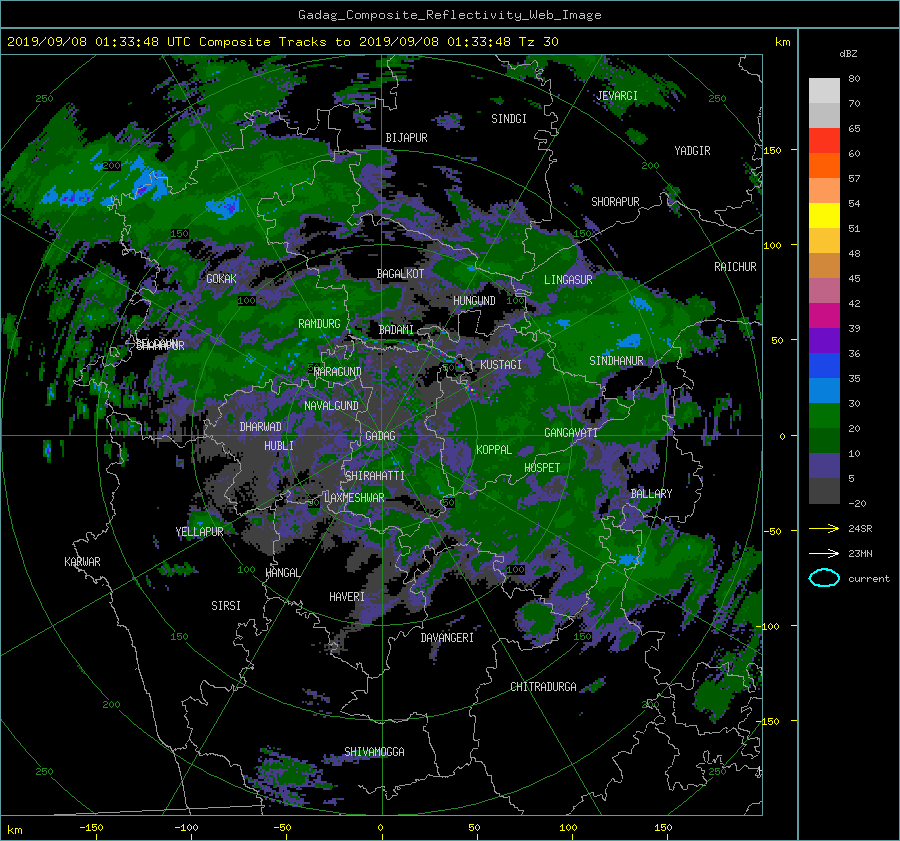
Task: Click the RAICHUR city label
Action: (x=735, y=267)
